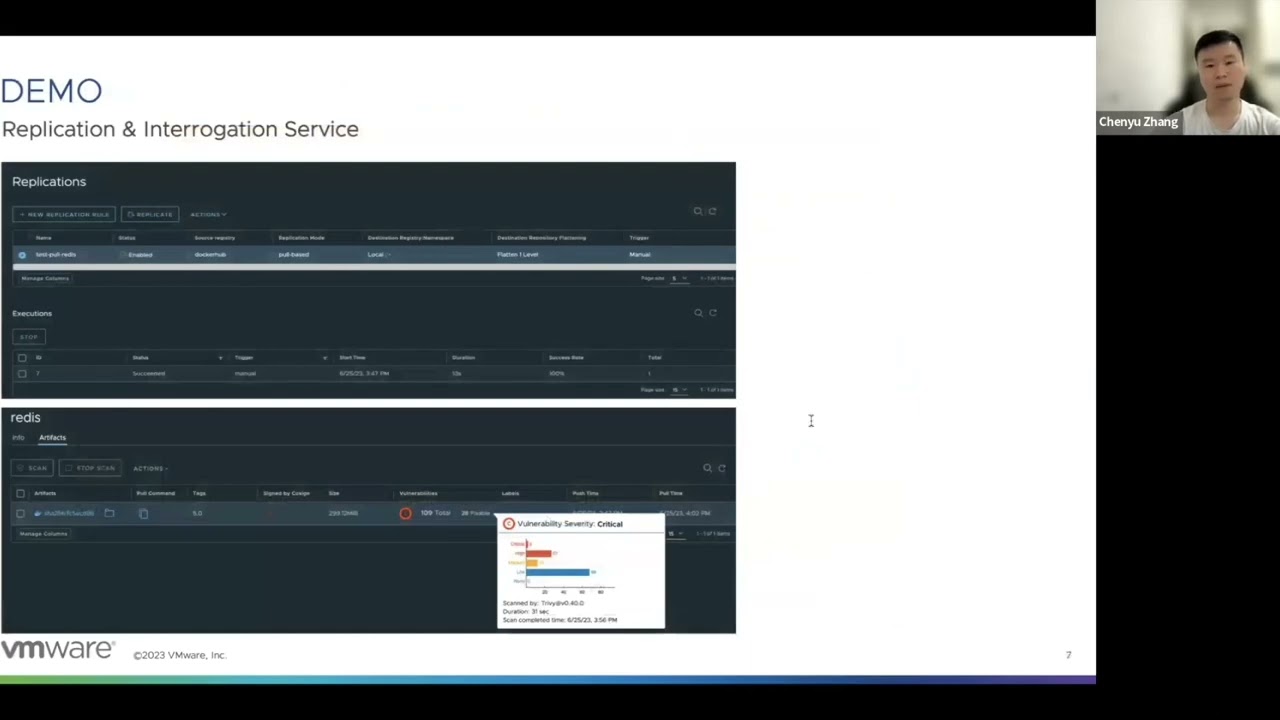The width and height of the screenshot is (1280, 720).
Task: Tick the Artifacts header select-all checkbox
Action: [x=20, y=493]
